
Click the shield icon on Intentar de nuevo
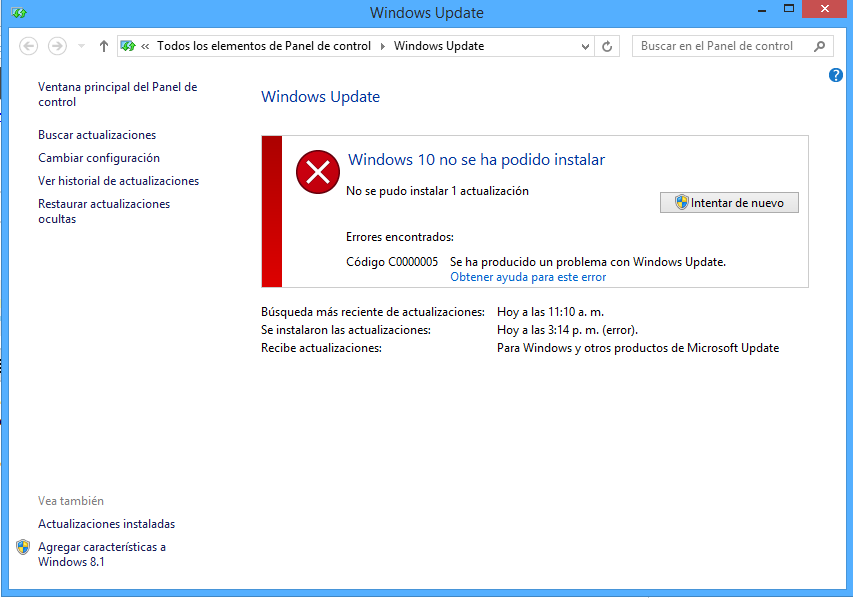(682, 202)
